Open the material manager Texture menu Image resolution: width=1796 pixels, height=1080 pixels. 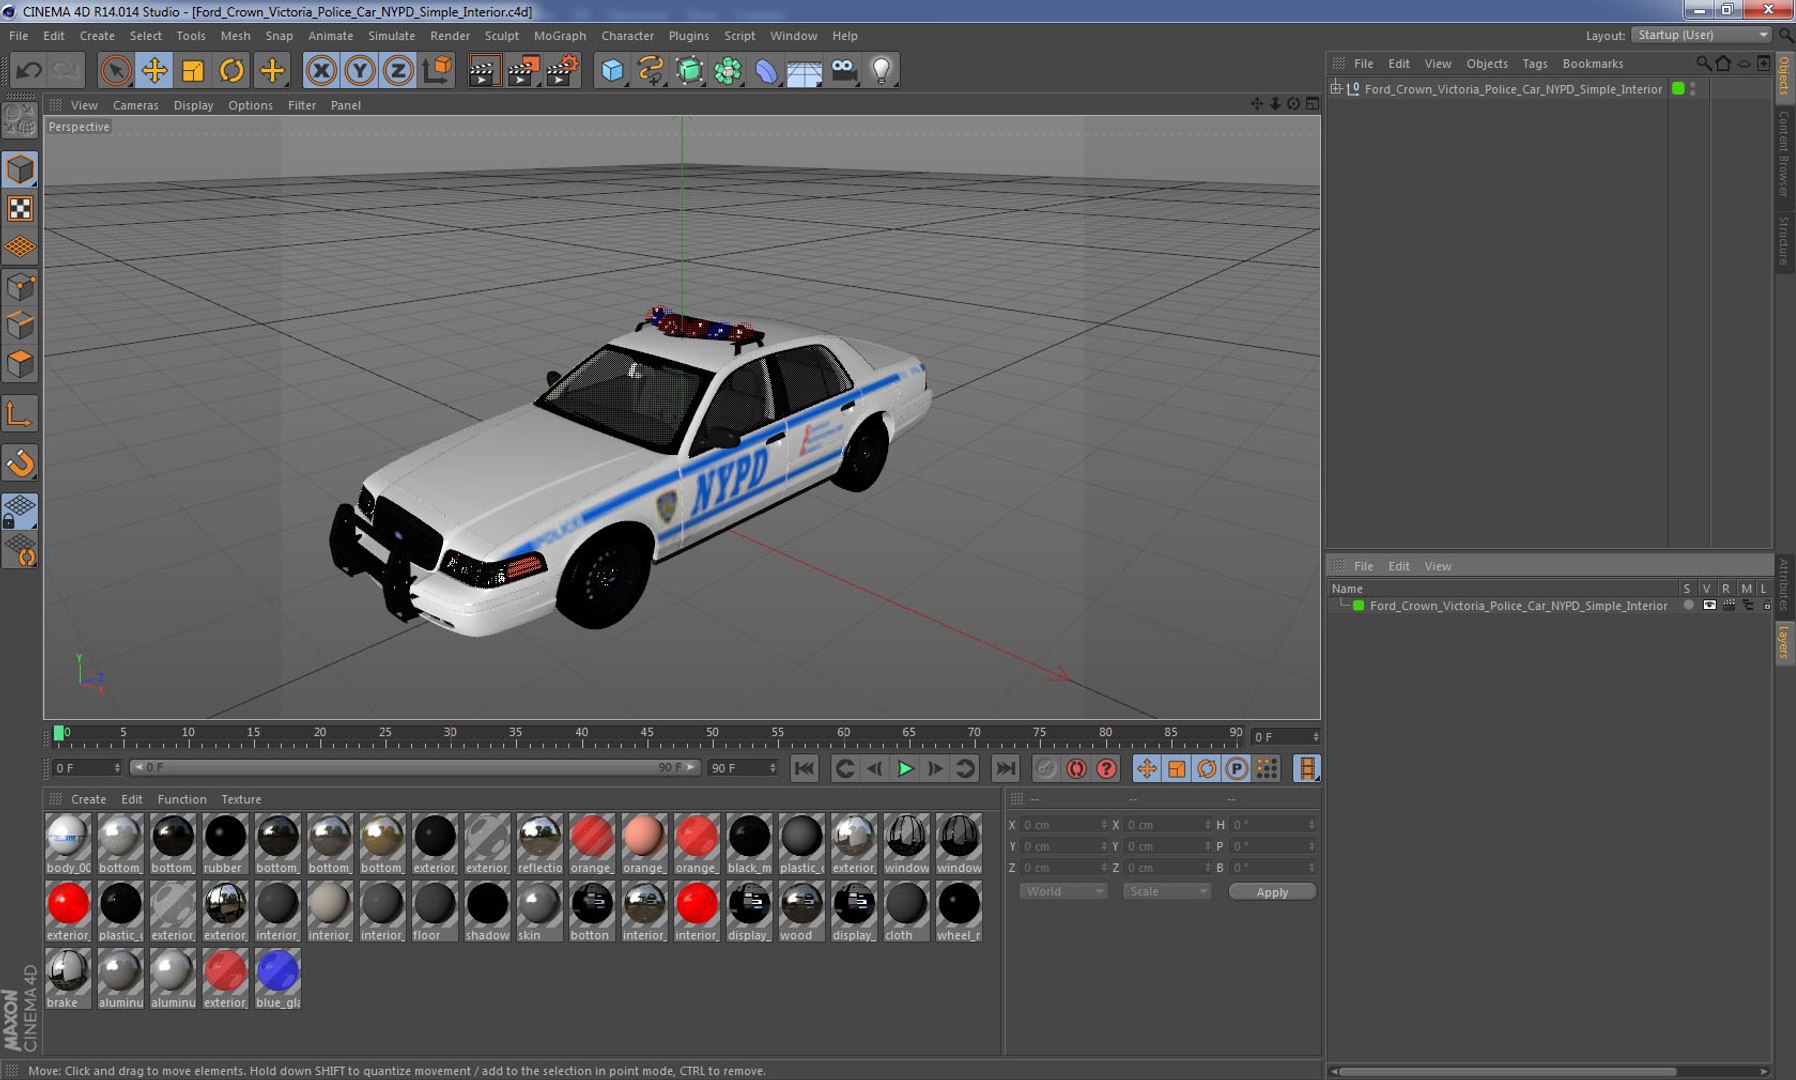(x=241, y=799)
